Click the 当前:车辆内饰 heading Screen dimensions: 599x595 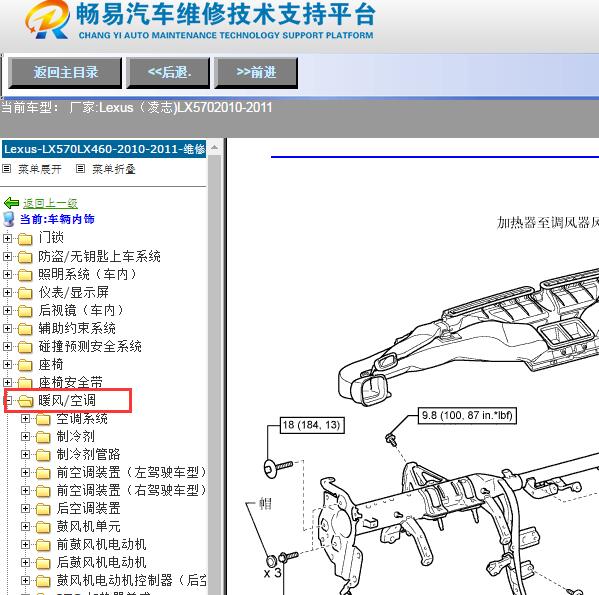(57, 219)
